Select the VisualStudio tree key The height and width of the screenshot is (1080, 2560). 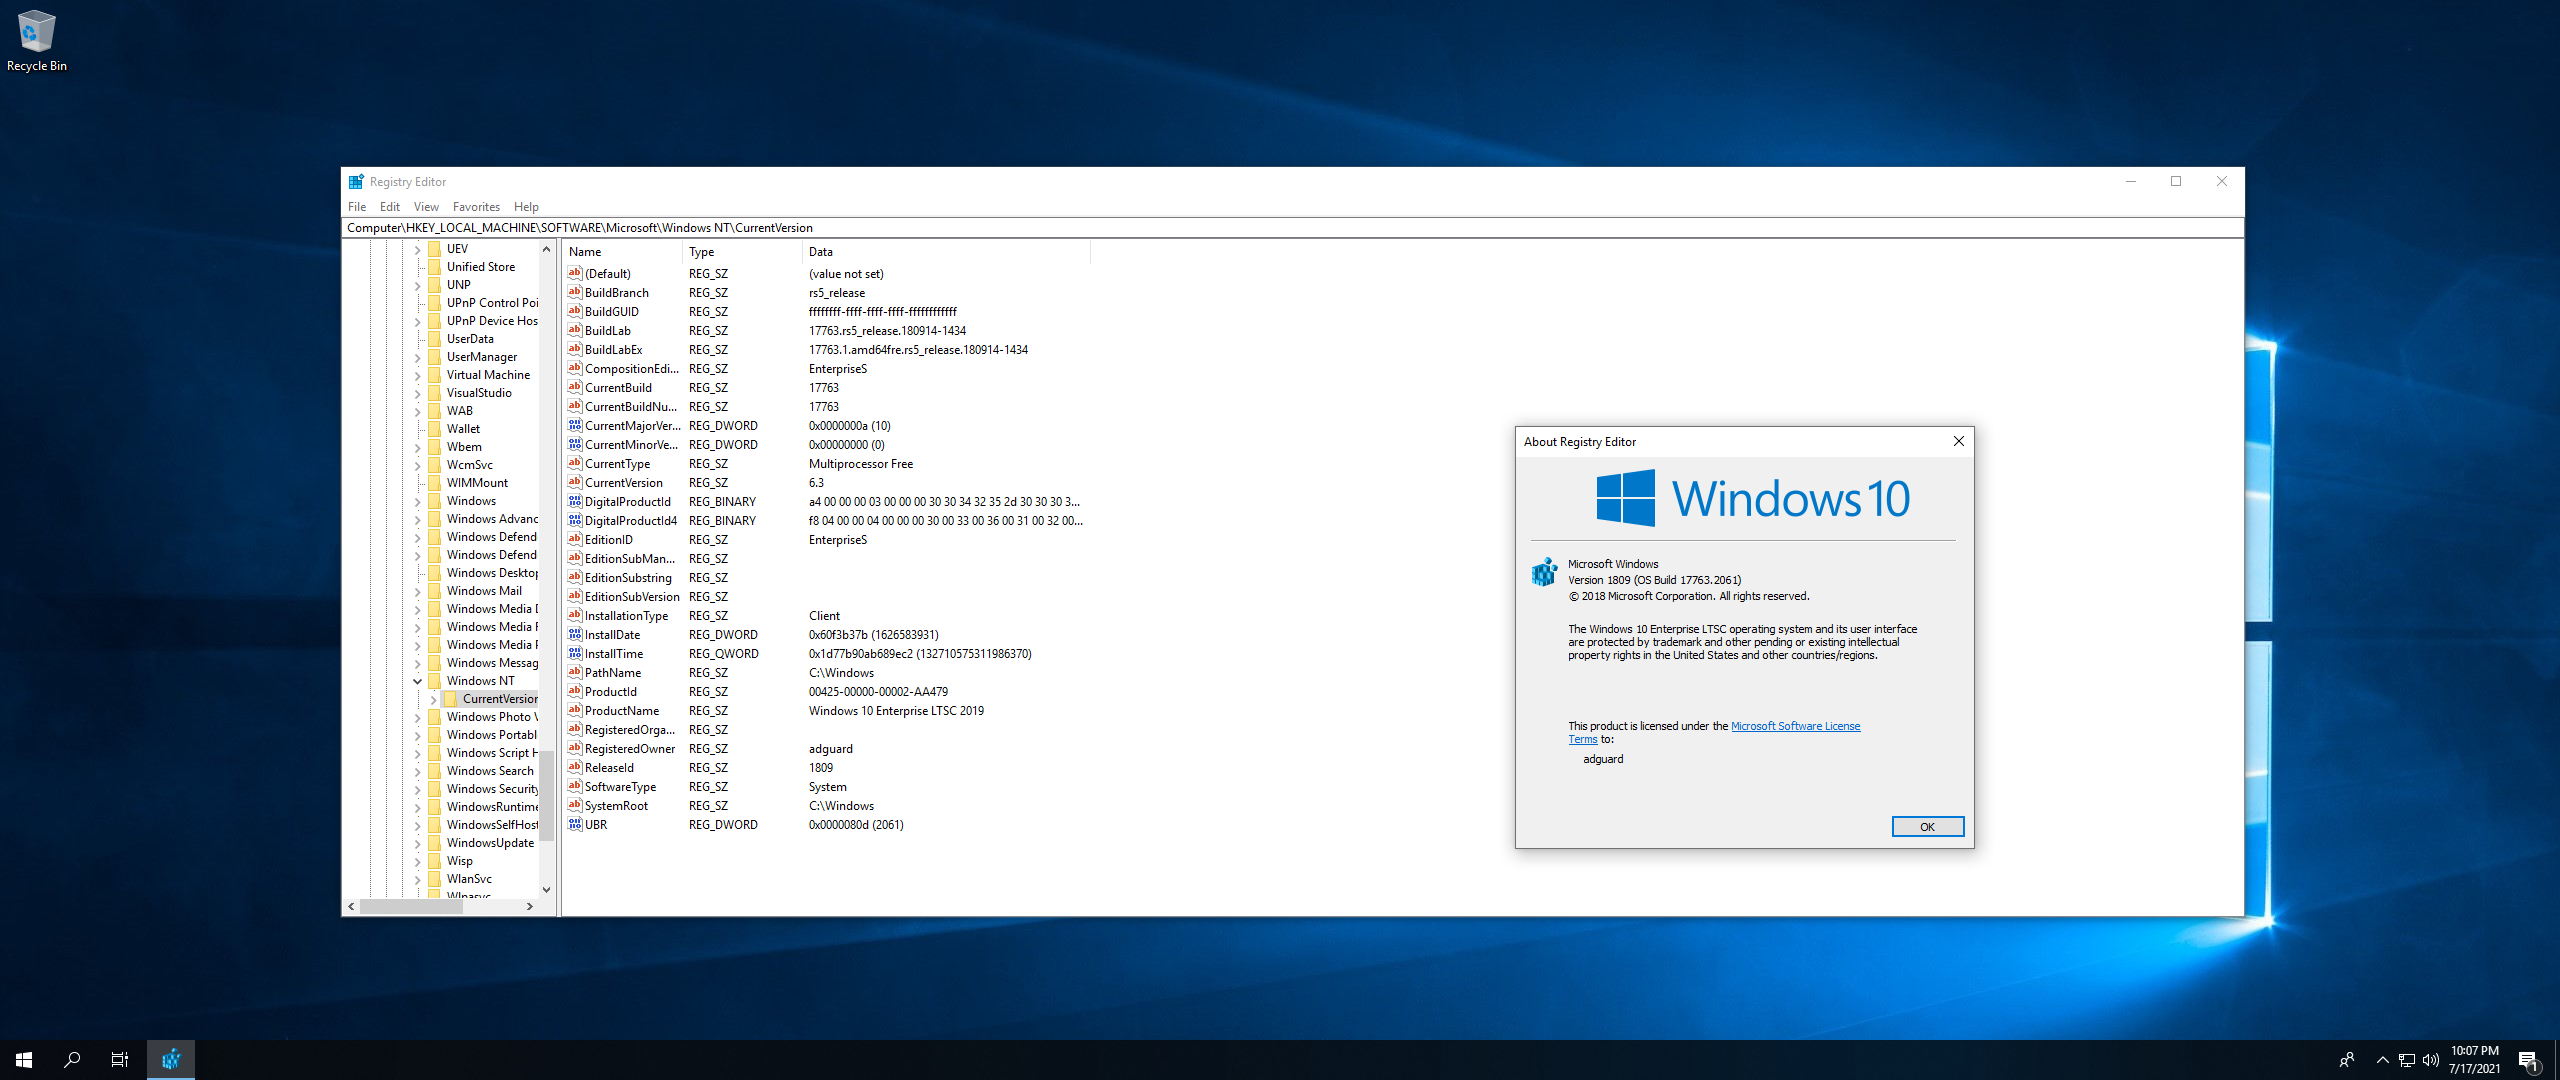click(x=479, y=393)
